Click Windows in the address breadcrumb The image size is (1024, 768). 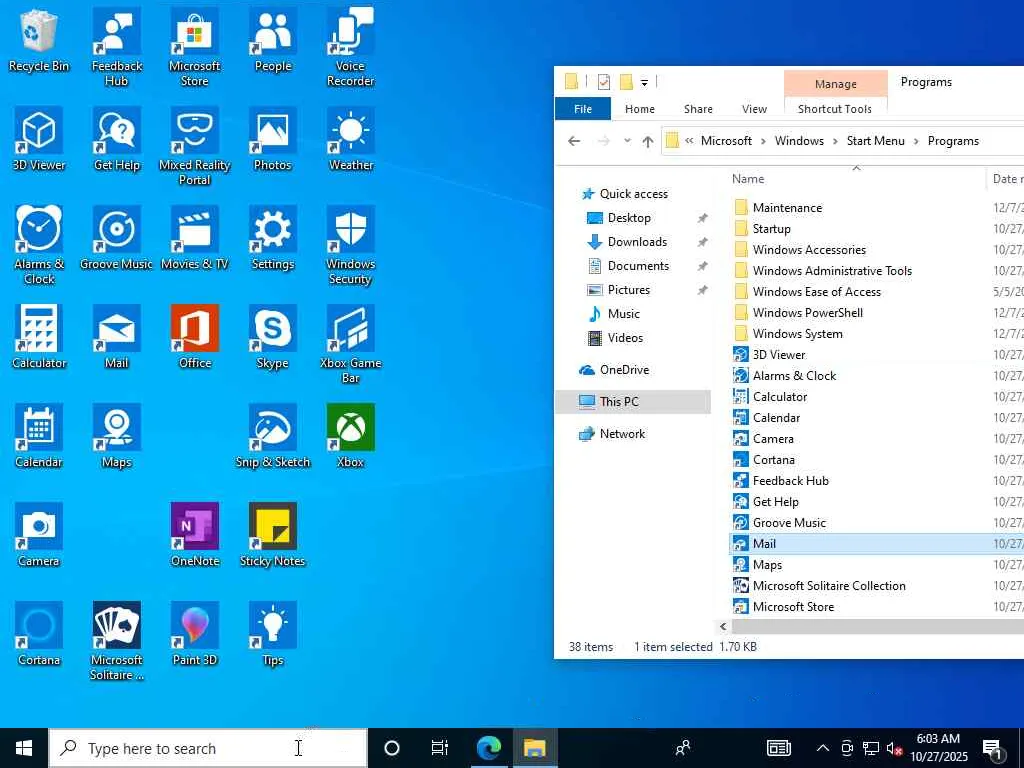pyautogui.click(x=799, y=141)
